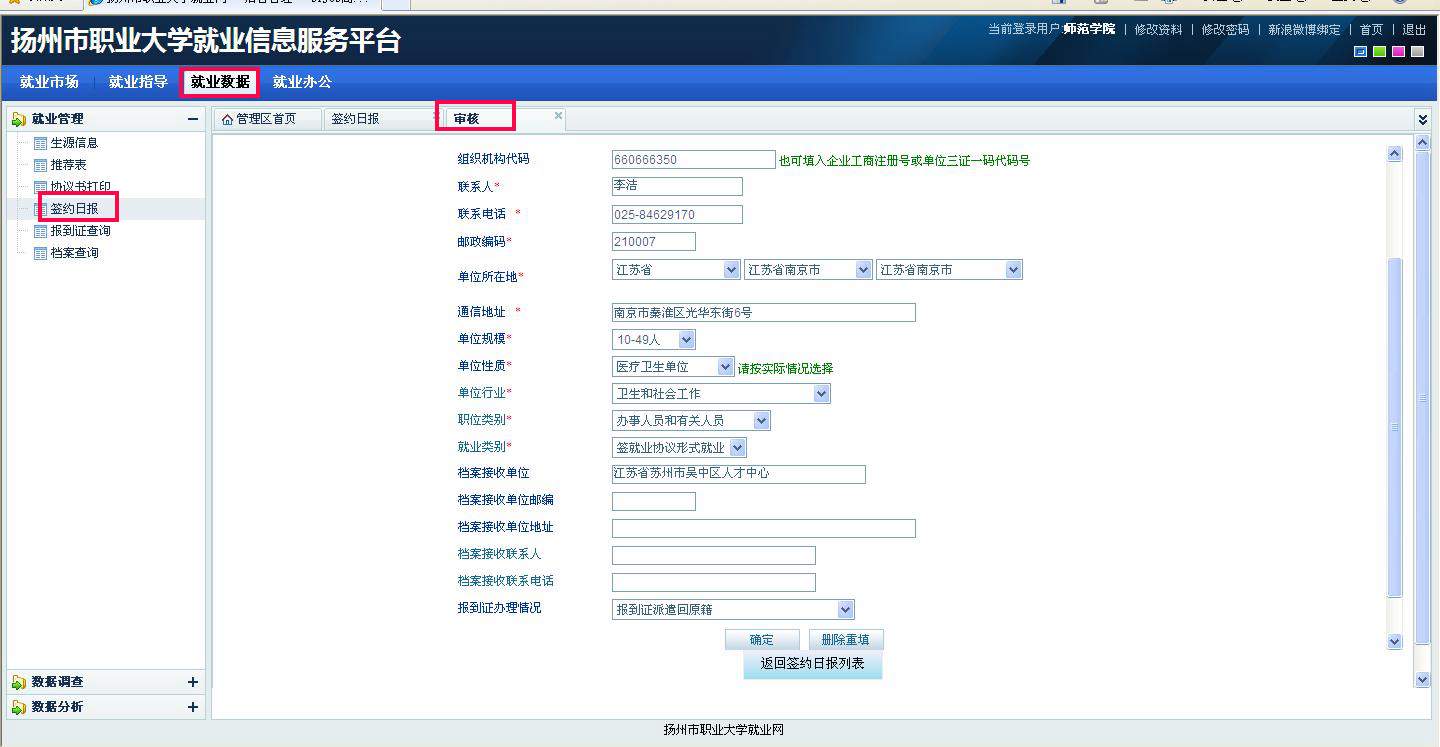Image resolution: width=1440 pixels, height=747 pixels.
Task: Open the 江苏省 province dropdown
Action: [676, 270]
